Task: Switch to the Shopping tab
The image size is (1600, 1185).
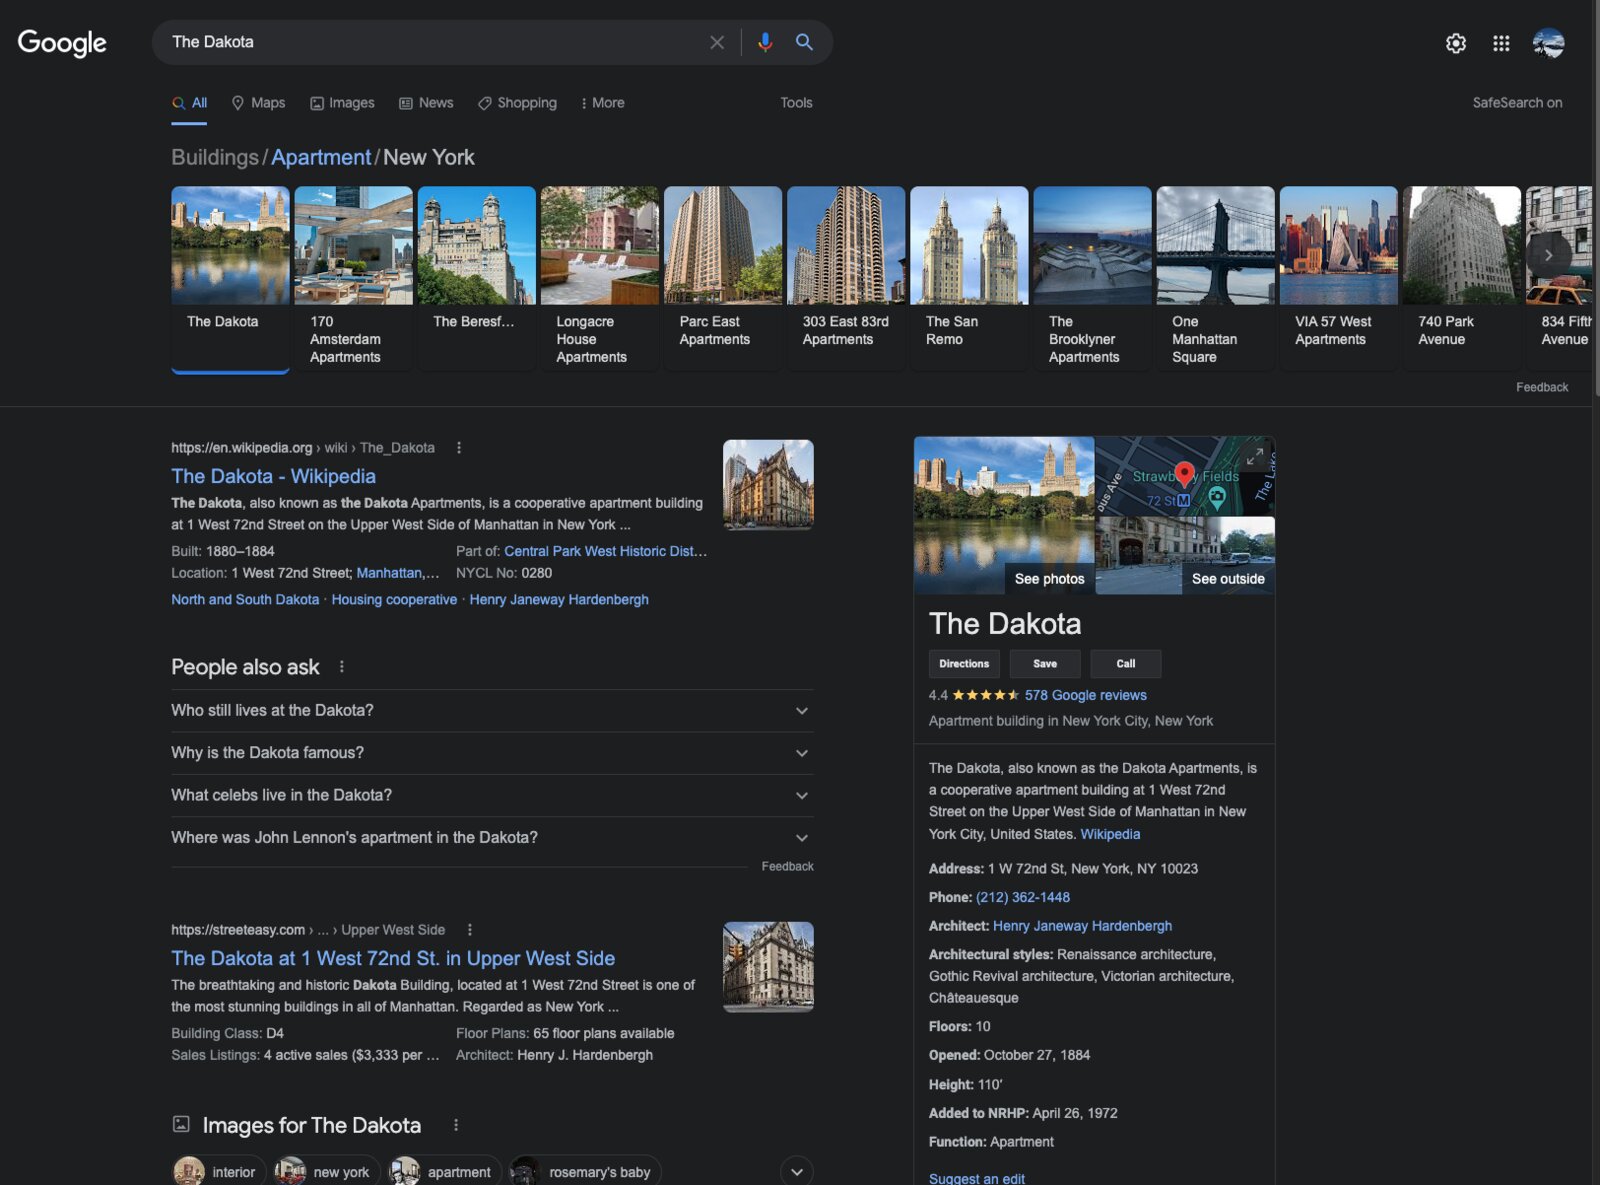Action: point(517,103)
